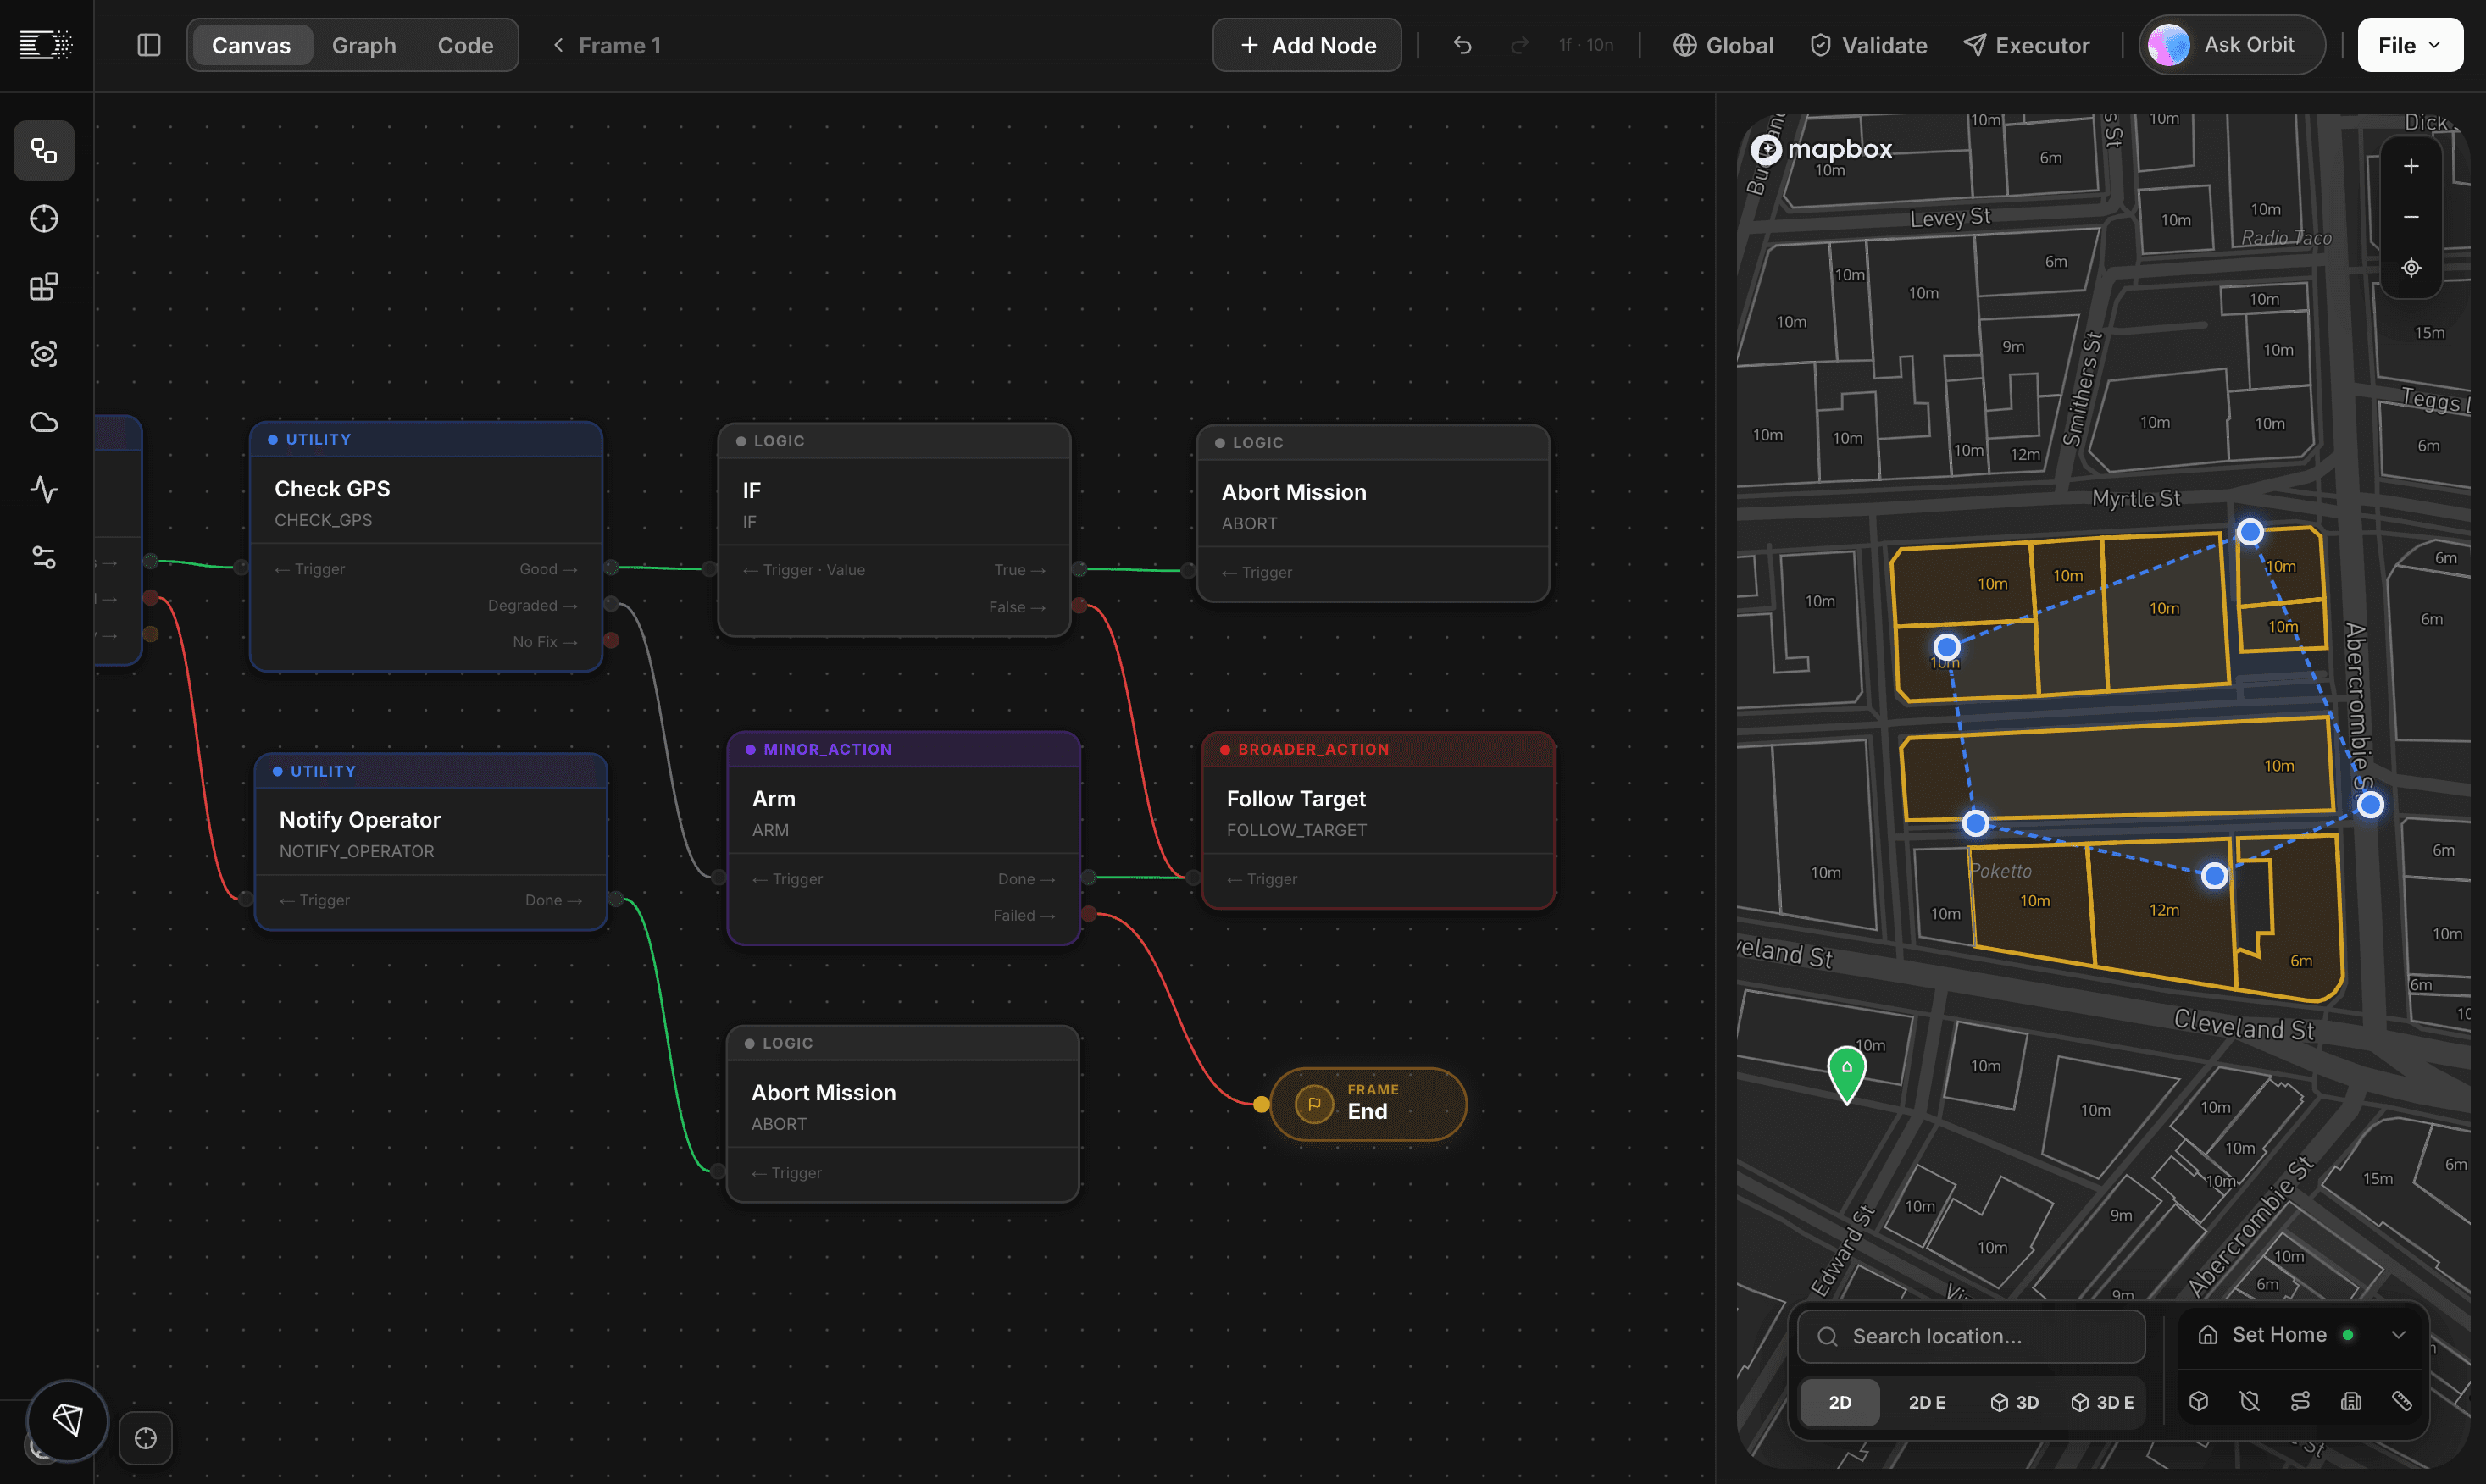Expand the Set Home chevron

coord(2398,1335)
